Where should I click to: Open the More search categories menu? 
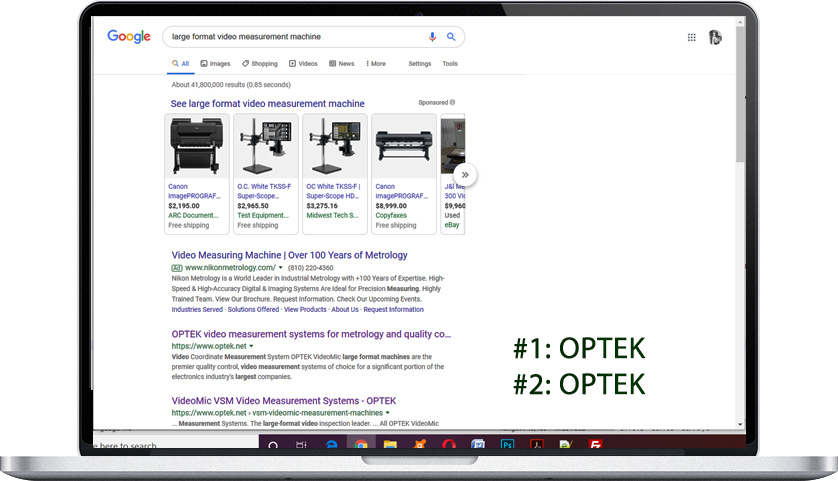[x=376, y=64]
